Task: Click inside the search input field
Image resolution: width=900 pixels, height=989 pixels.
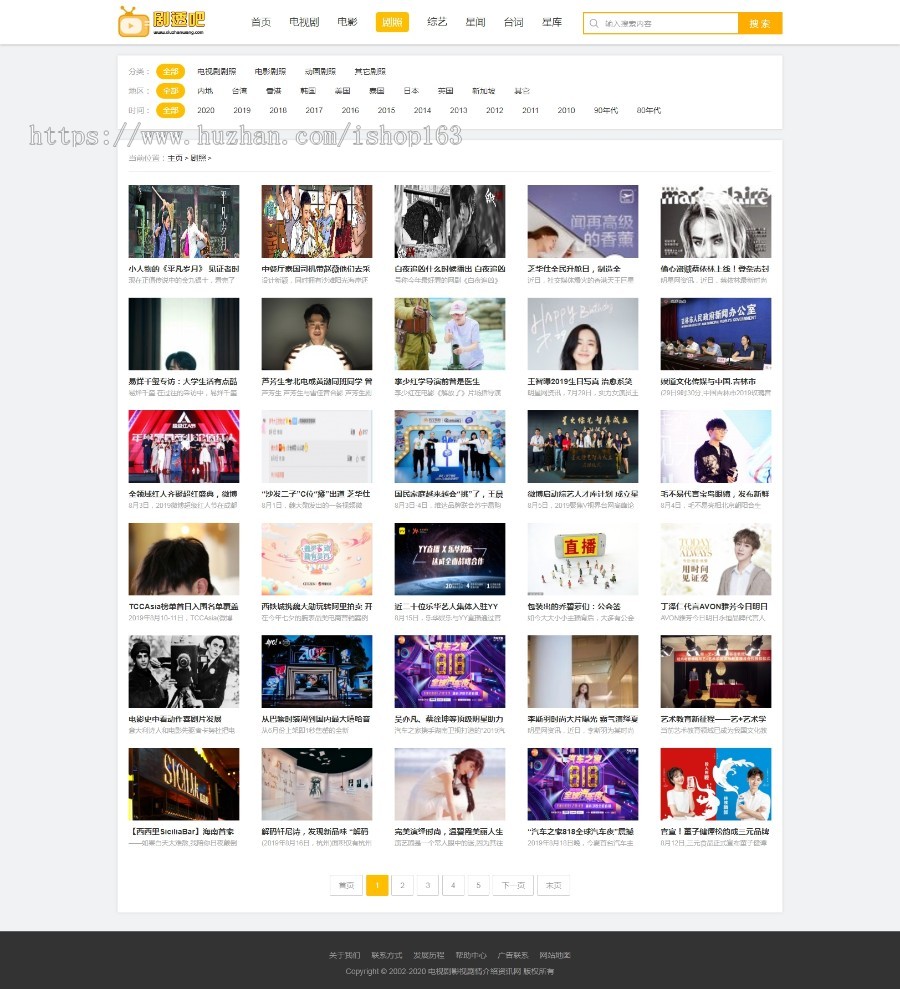Action: pos(665,23)
